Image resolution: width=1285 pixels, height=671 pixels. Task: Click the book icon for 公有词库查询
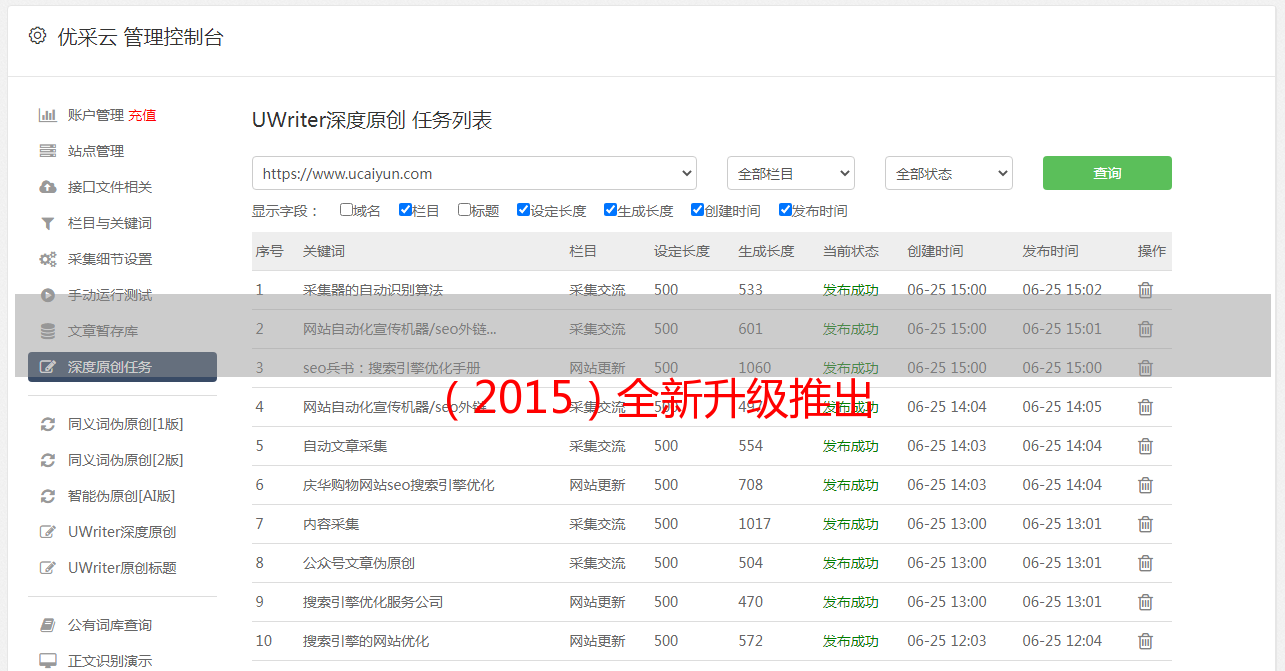(47, 625)
